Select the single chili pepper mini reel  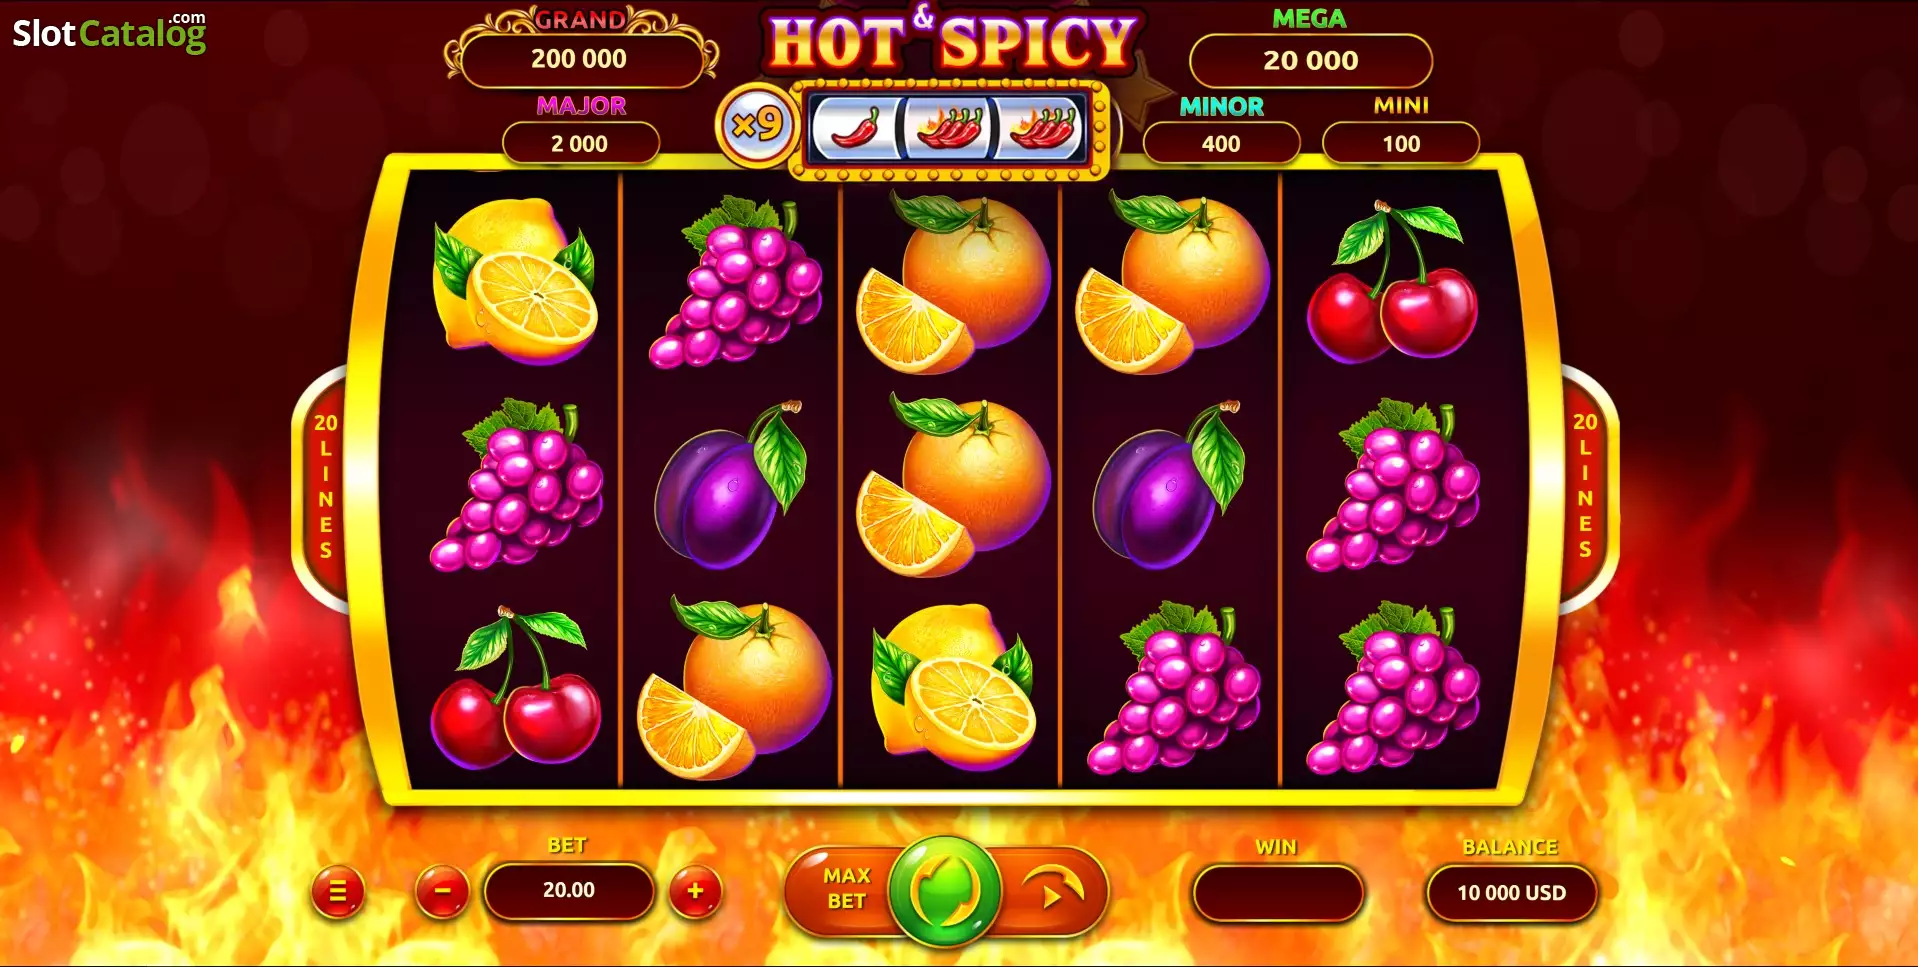coord(857,129)
